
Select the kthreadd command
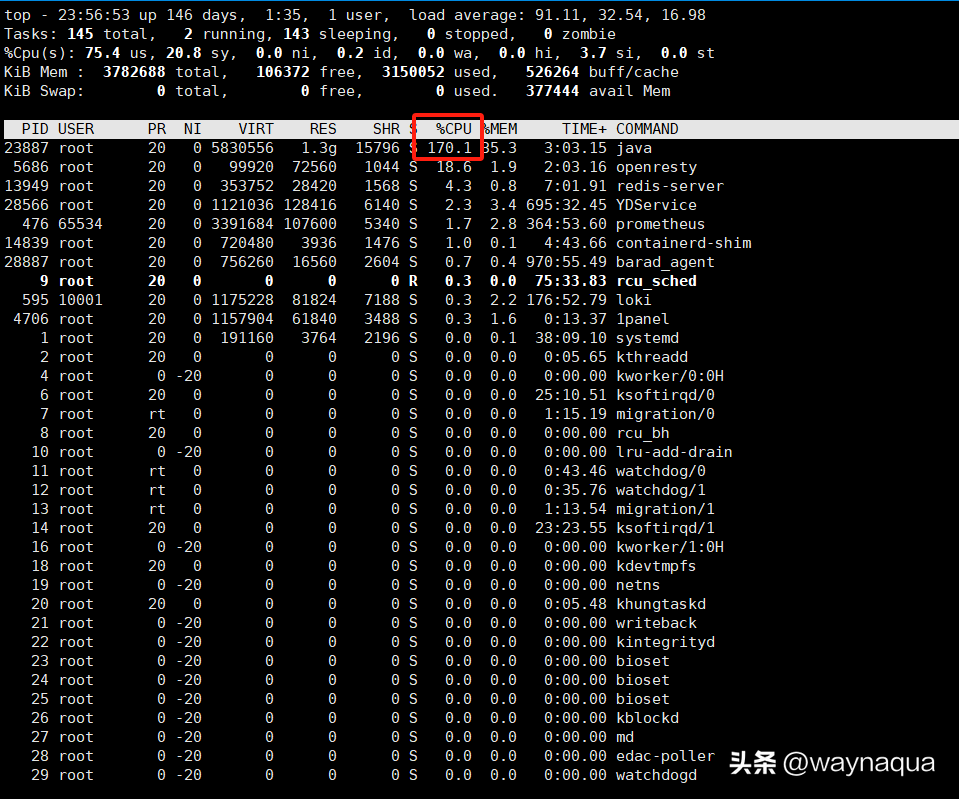(651, 357)
